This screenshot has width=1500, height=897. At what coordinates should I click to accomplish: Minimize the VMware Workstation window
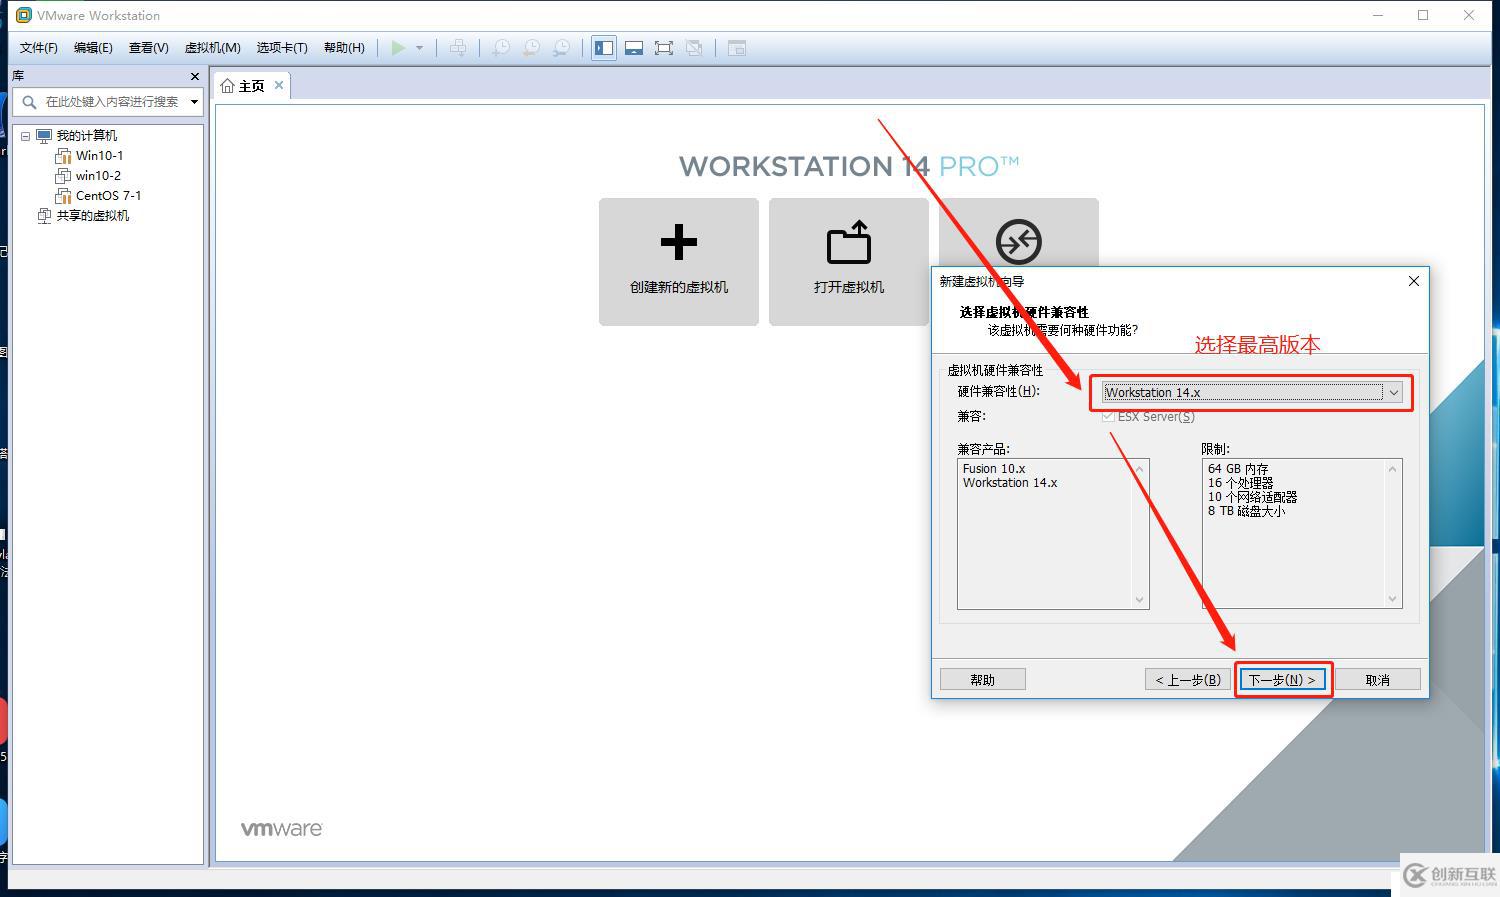[1378, 15]
